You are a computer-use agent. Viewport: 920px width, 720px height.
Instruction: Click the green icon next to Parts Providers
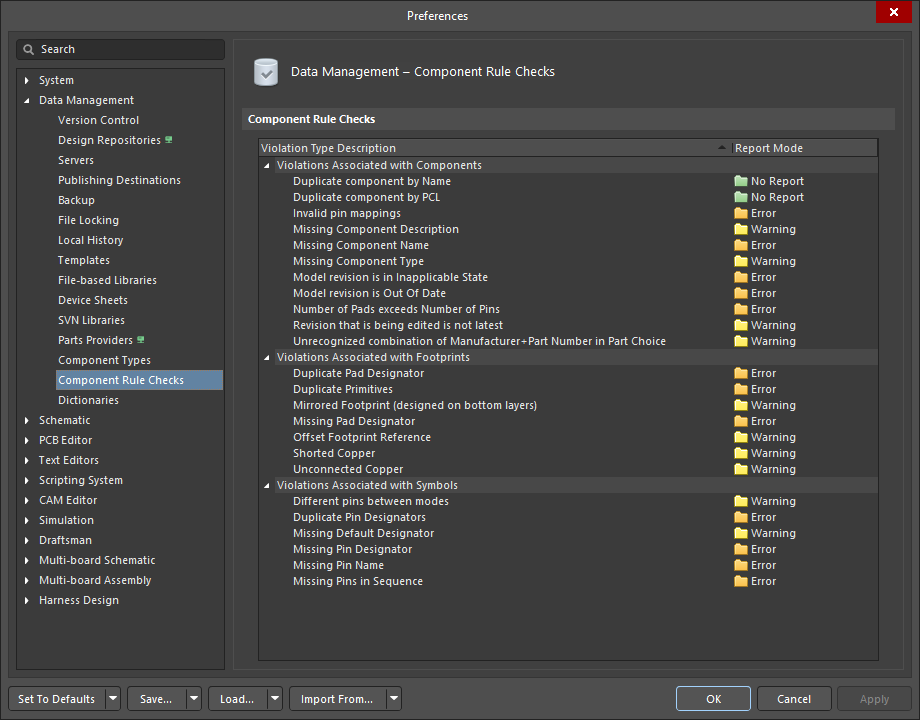[141, 340]
